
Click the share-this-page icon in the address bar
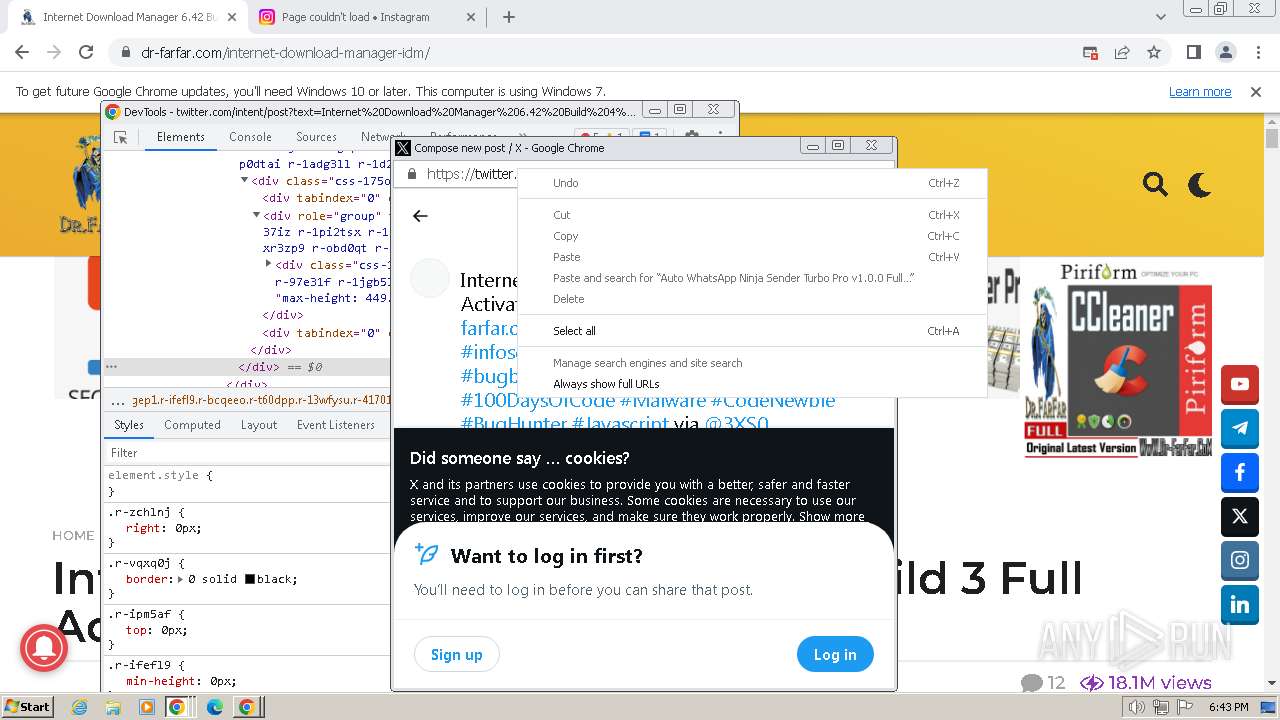1122,52
